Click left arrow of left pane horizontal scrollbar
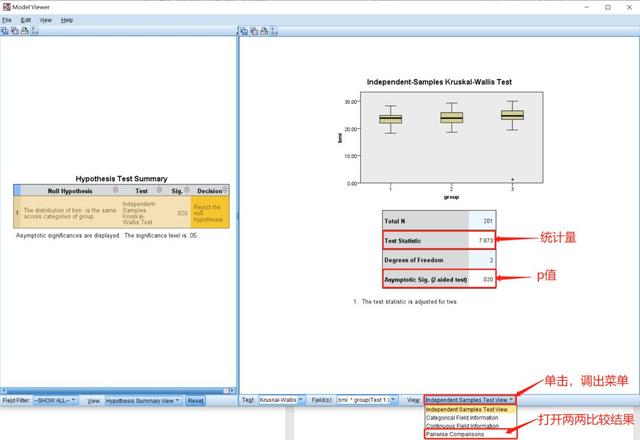The height and width of the screenshot is (440, 640). (4, 391)
